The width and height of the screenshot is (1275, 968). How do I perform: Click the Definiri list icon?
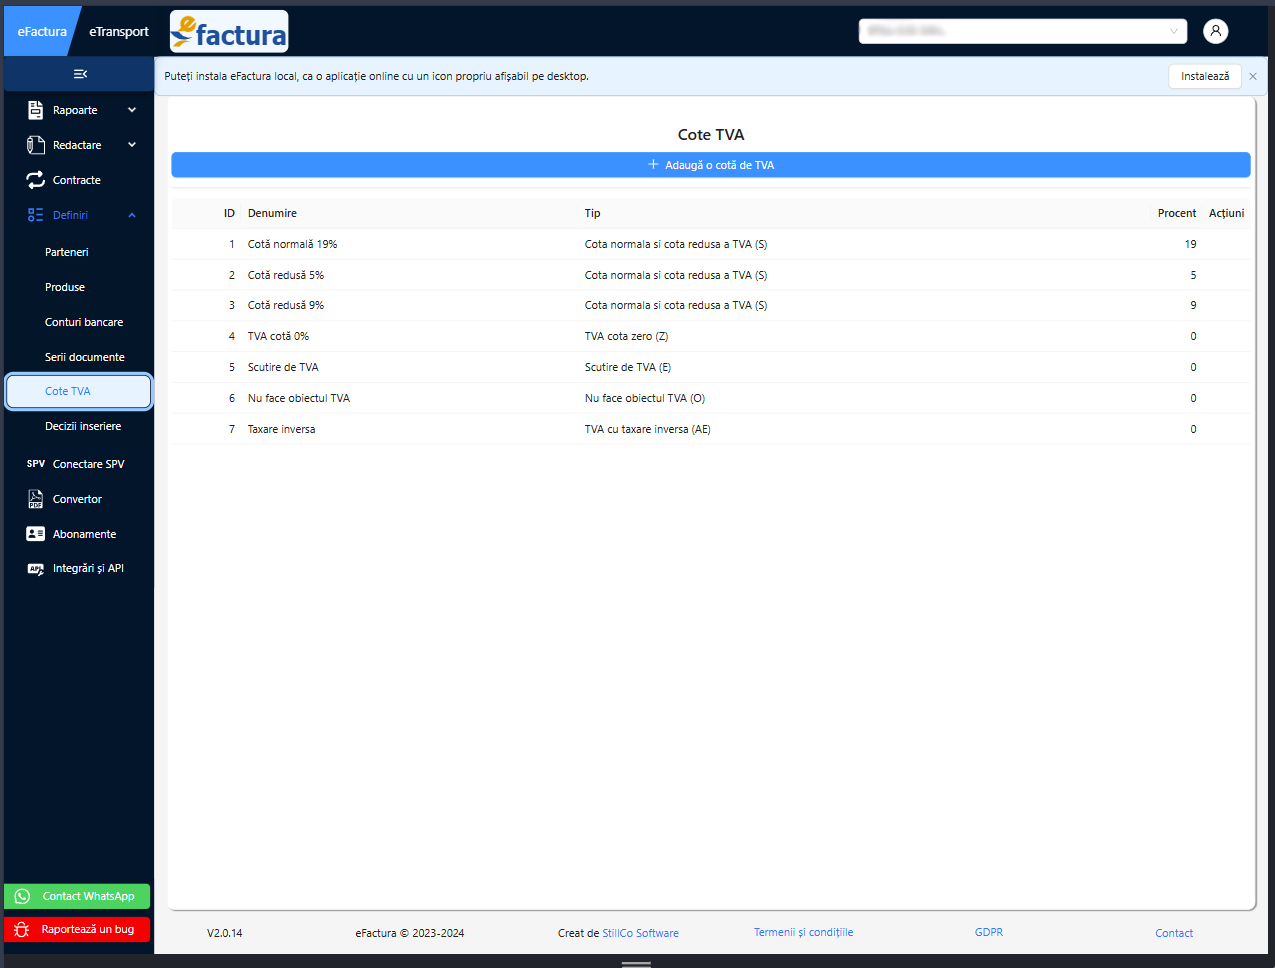(x=36, y=215)
